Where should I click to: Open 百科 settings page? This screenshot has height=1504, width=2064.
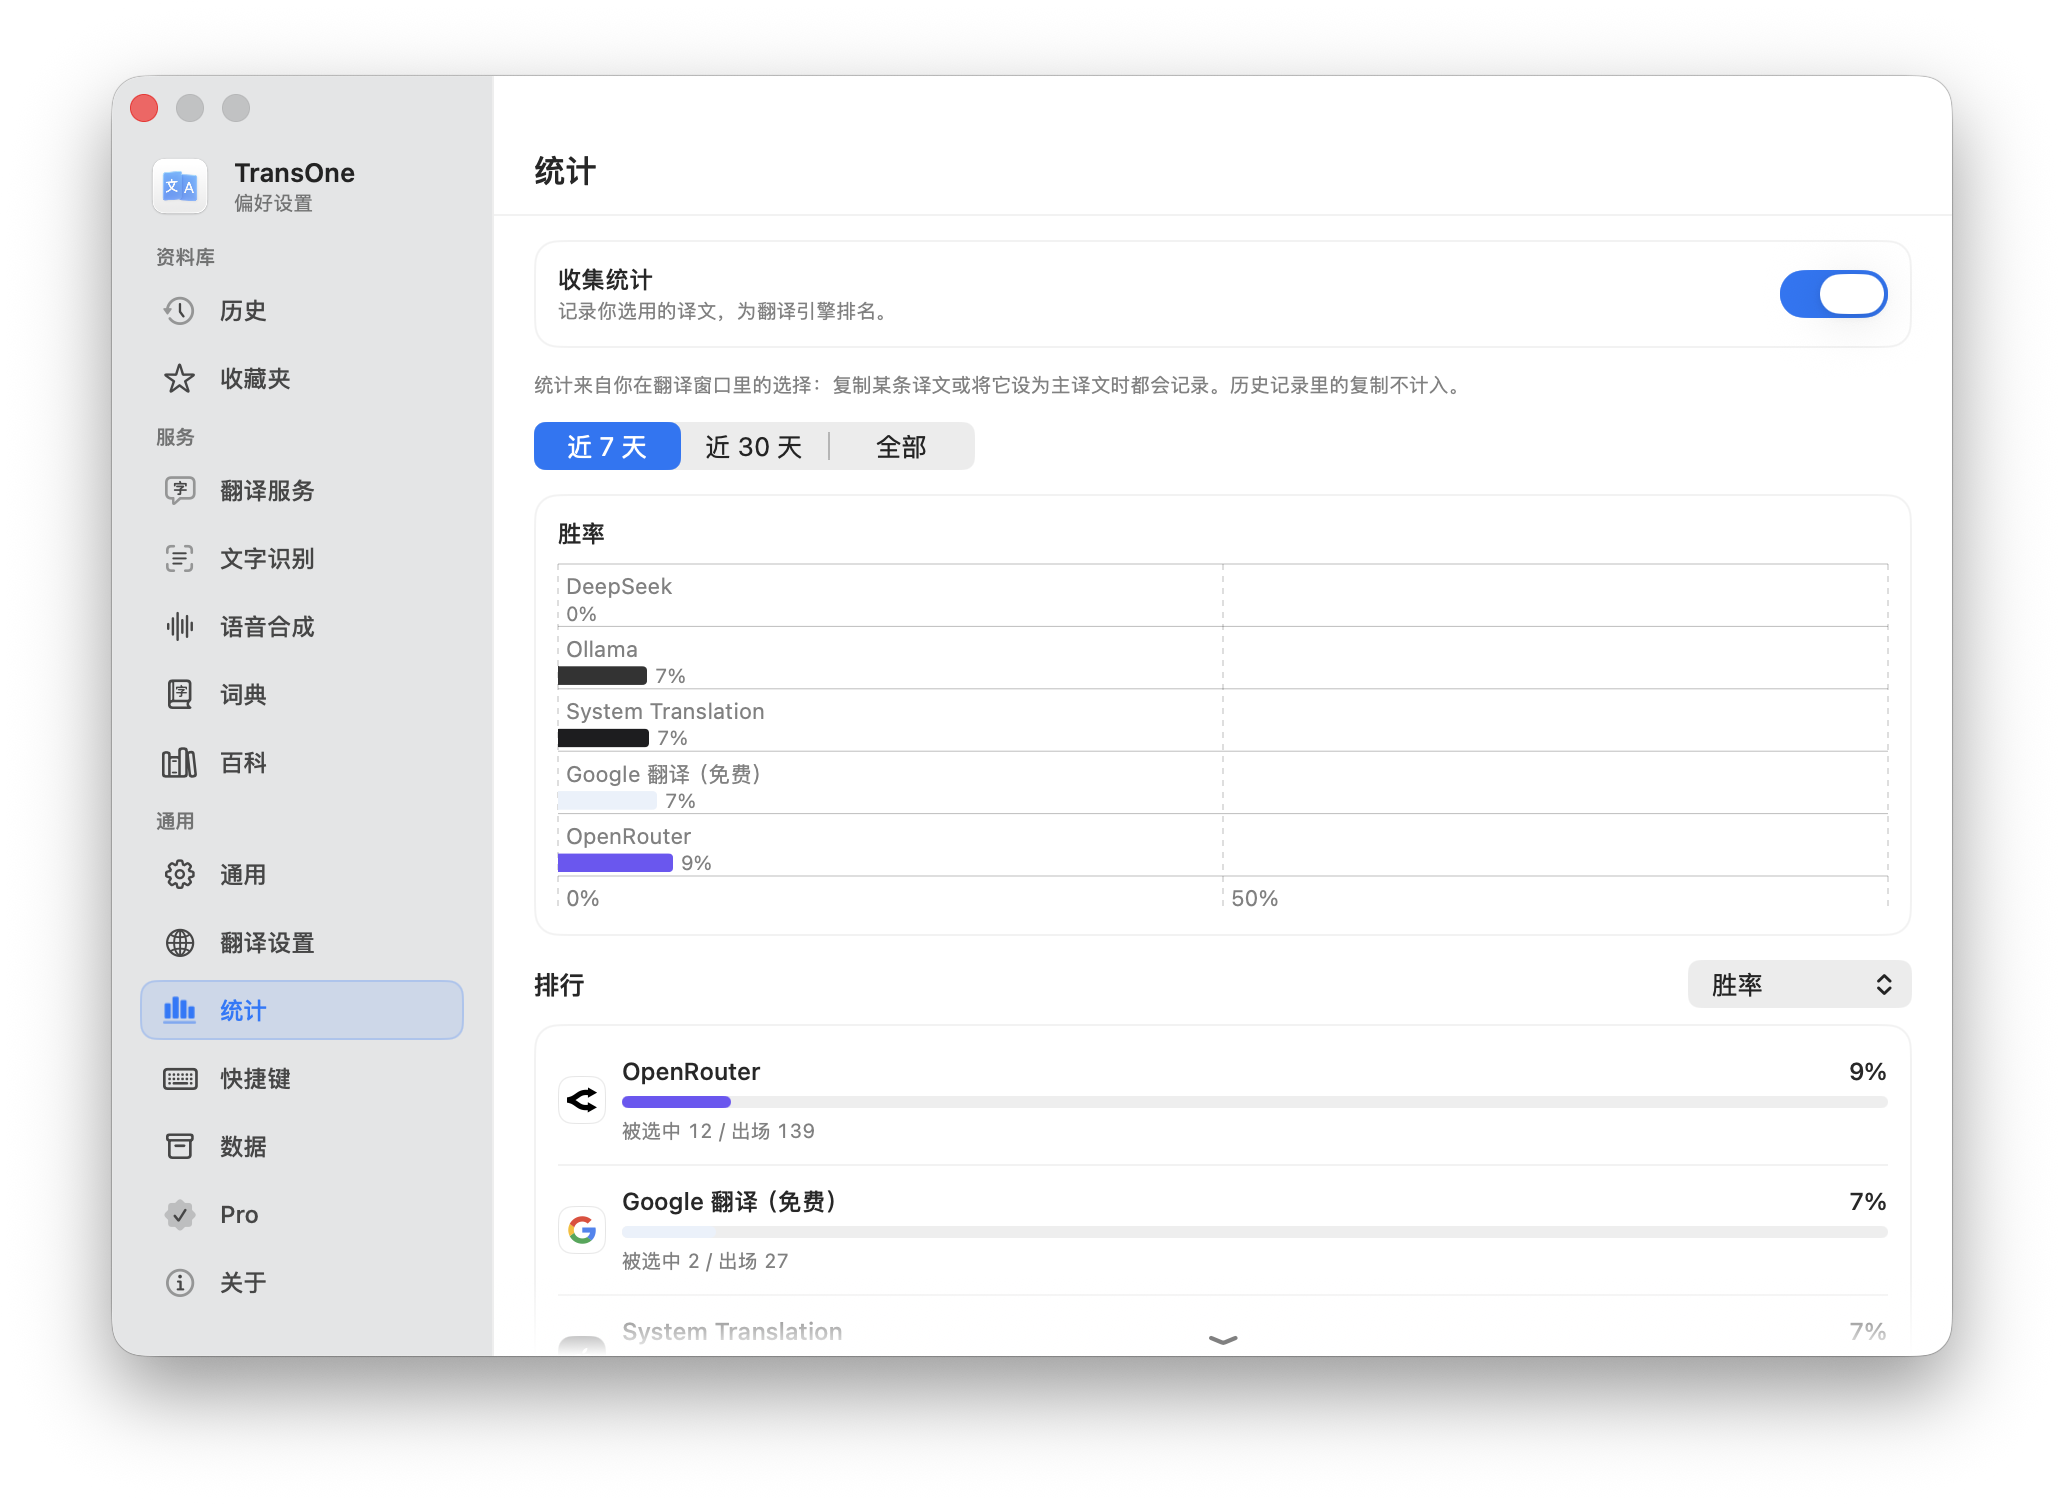[302, 763]
